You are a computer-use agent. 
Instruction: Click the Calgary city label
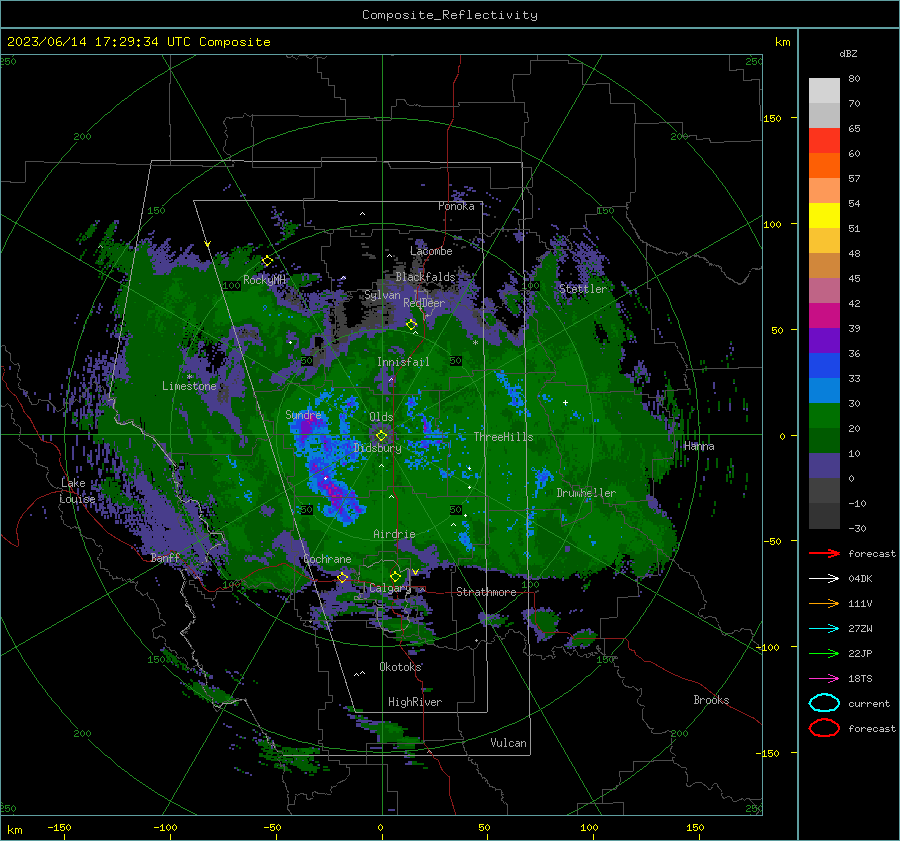tap(390, 588)
